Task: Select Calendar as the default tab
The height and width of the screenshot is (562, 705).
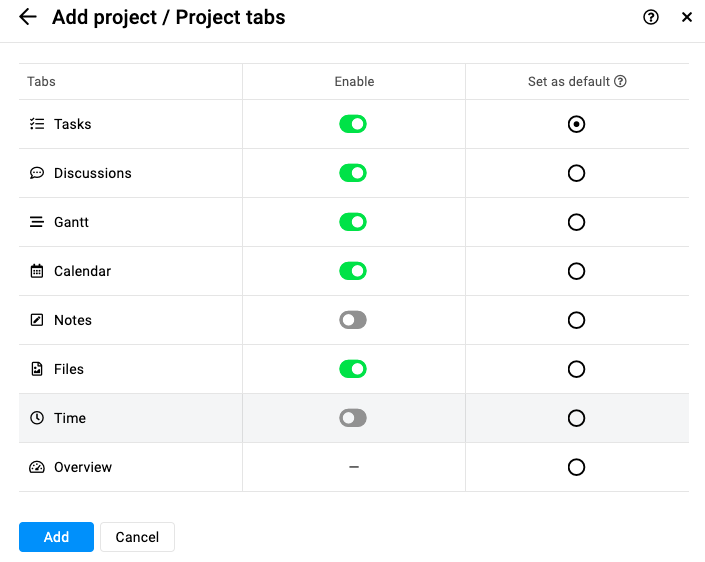Action: [576, 271]
